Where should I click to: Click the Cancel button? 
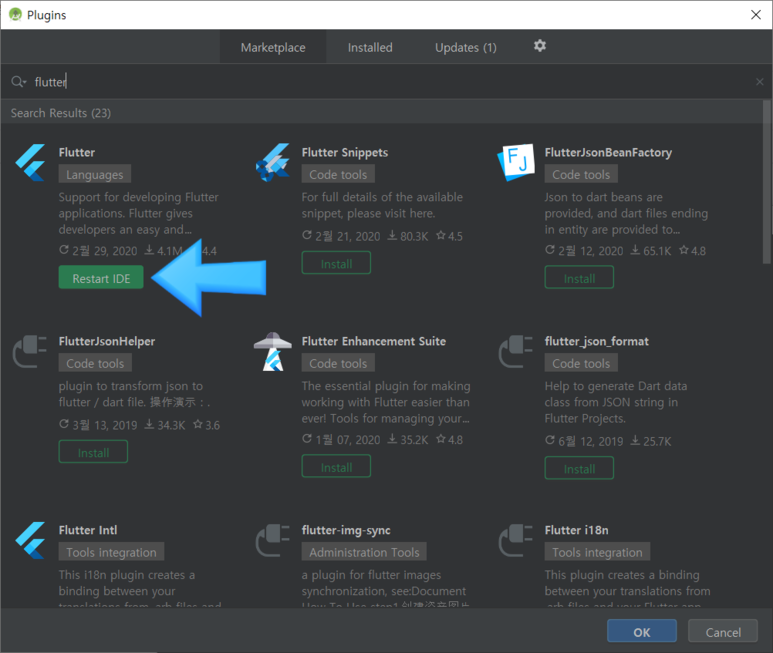tap(723, 631)
